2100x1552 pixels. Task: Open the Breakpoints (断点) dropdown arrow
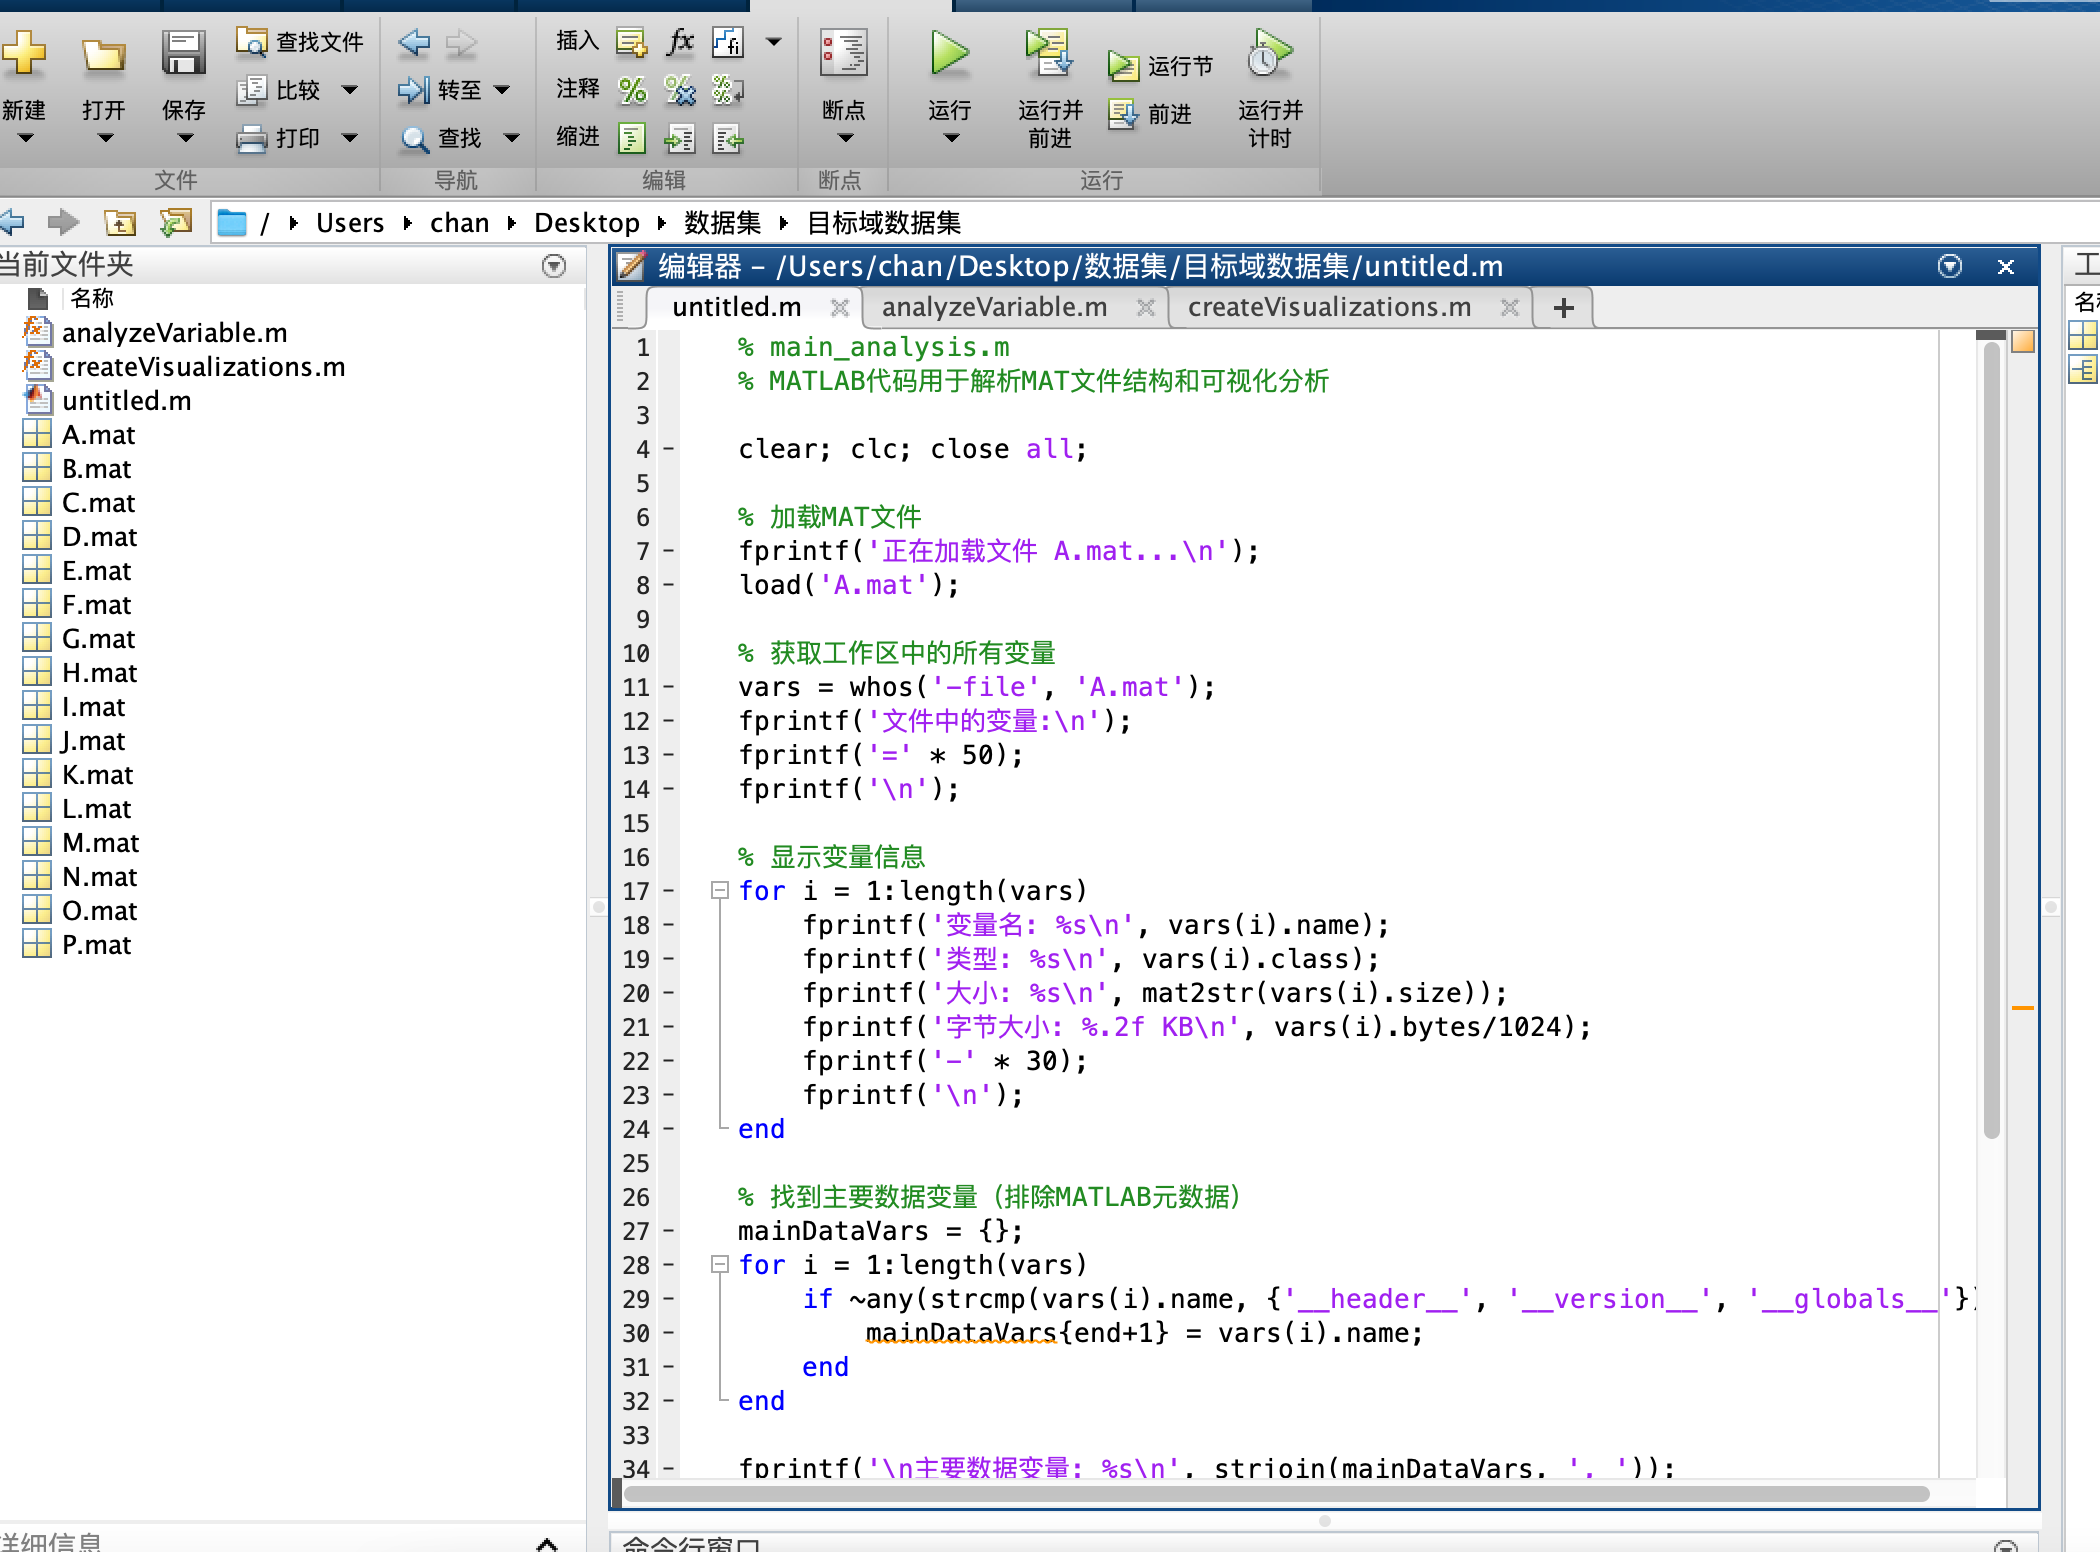pyautogui.click(x=846, y=138)
